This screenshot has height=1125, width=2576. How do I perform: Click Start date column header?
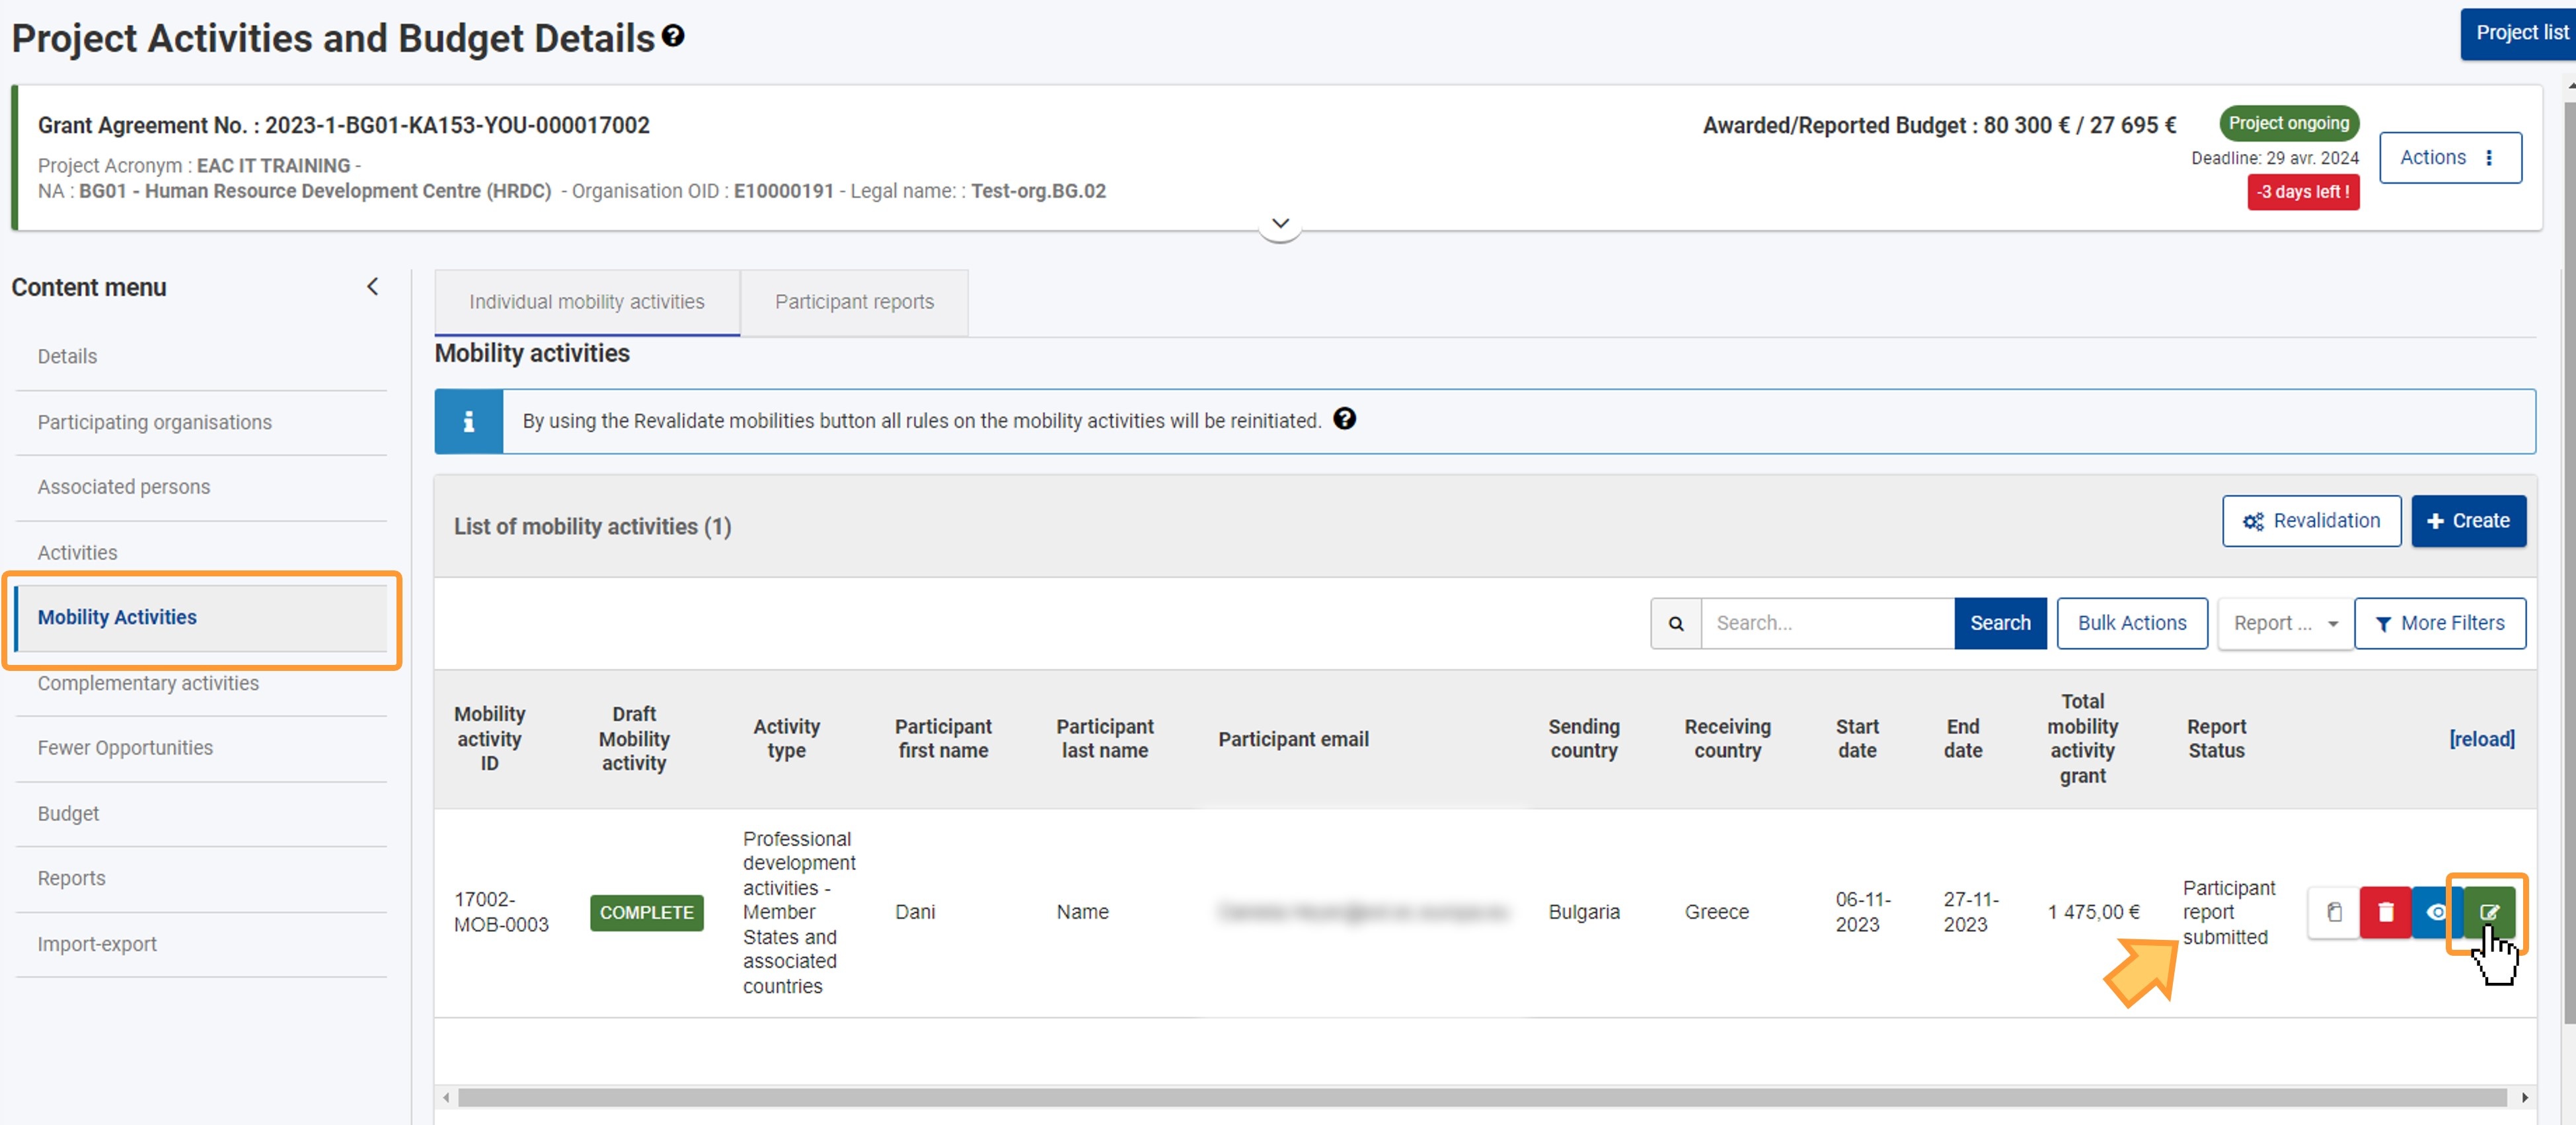pos(1857,739)
